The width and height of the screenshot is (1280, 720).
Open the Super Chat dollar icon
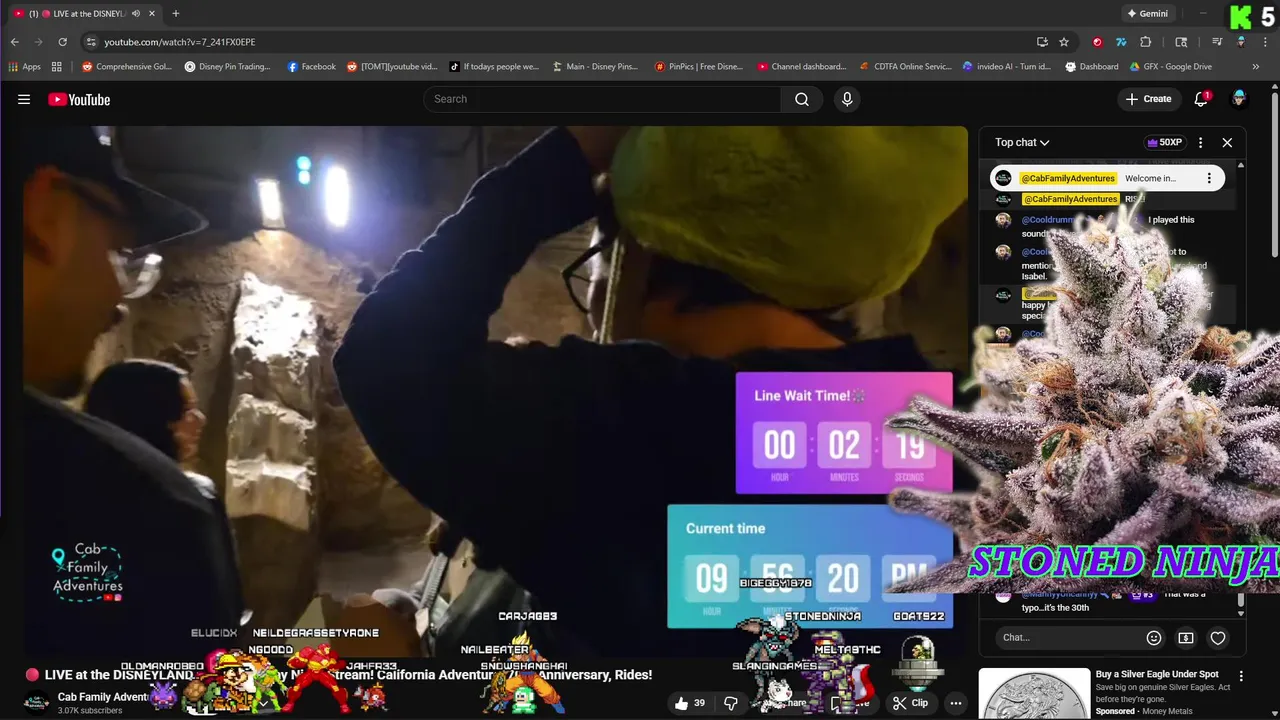(x=1186, y=637)
